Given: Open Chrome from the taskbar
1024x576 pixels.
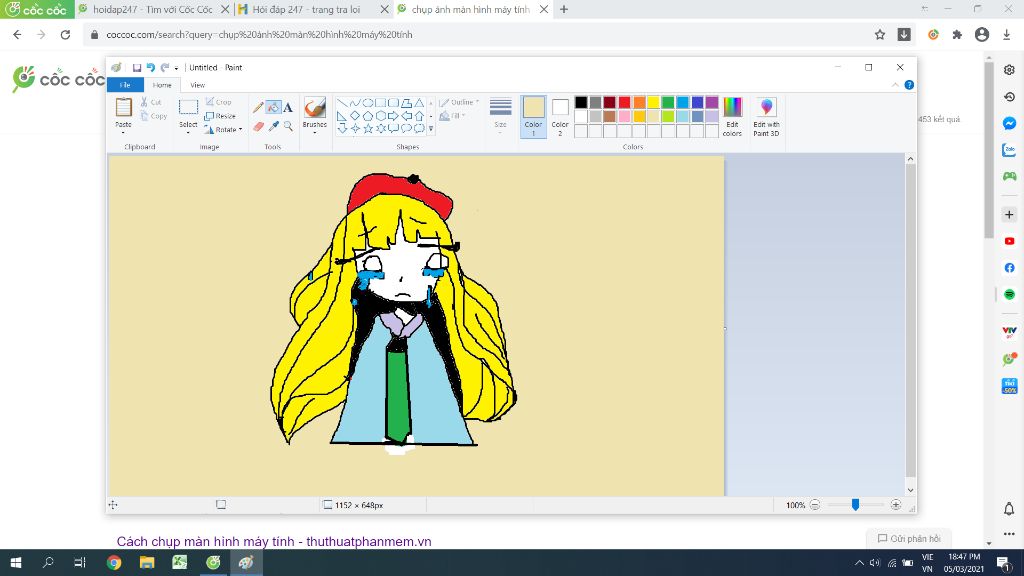Looking at the screenshot, I should (x=114, y=562).
